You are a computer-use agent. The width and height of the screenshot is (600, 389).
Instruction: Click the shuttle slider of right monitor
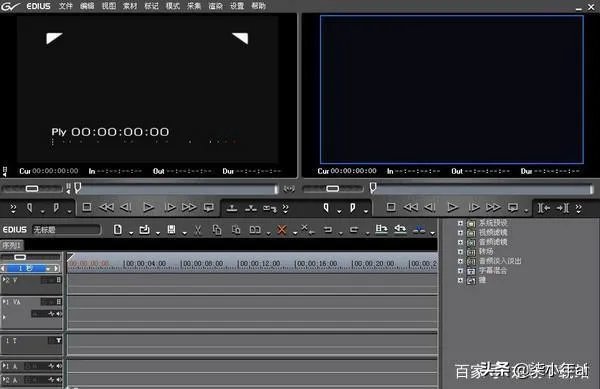[333, 189]
